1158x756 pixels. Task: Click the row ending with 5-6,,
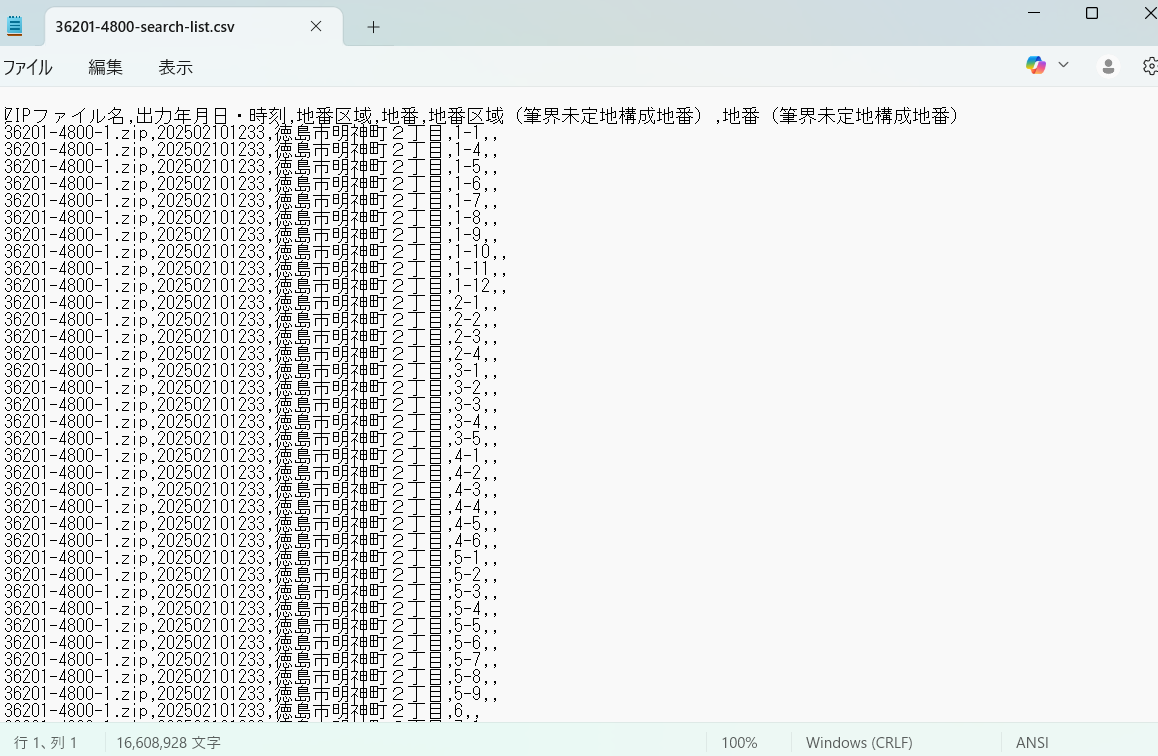click(251, 642)
